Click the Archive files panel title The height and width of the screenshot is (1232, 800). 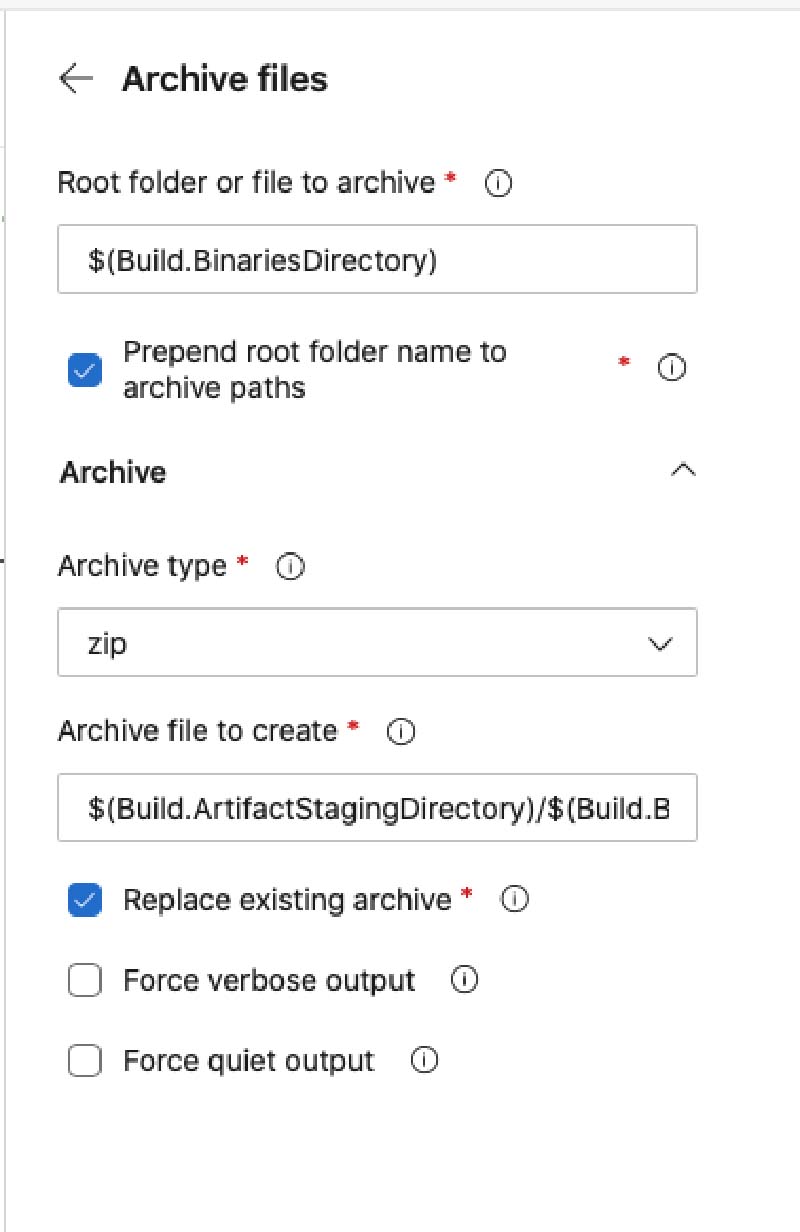[225, 79]
